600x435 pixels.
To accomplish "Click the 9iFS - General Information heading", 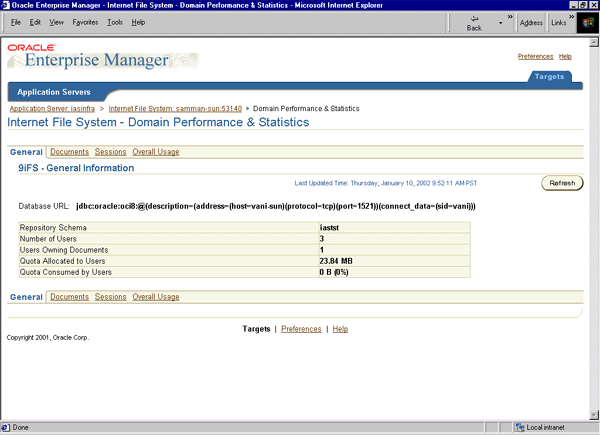I will (76, 168).
